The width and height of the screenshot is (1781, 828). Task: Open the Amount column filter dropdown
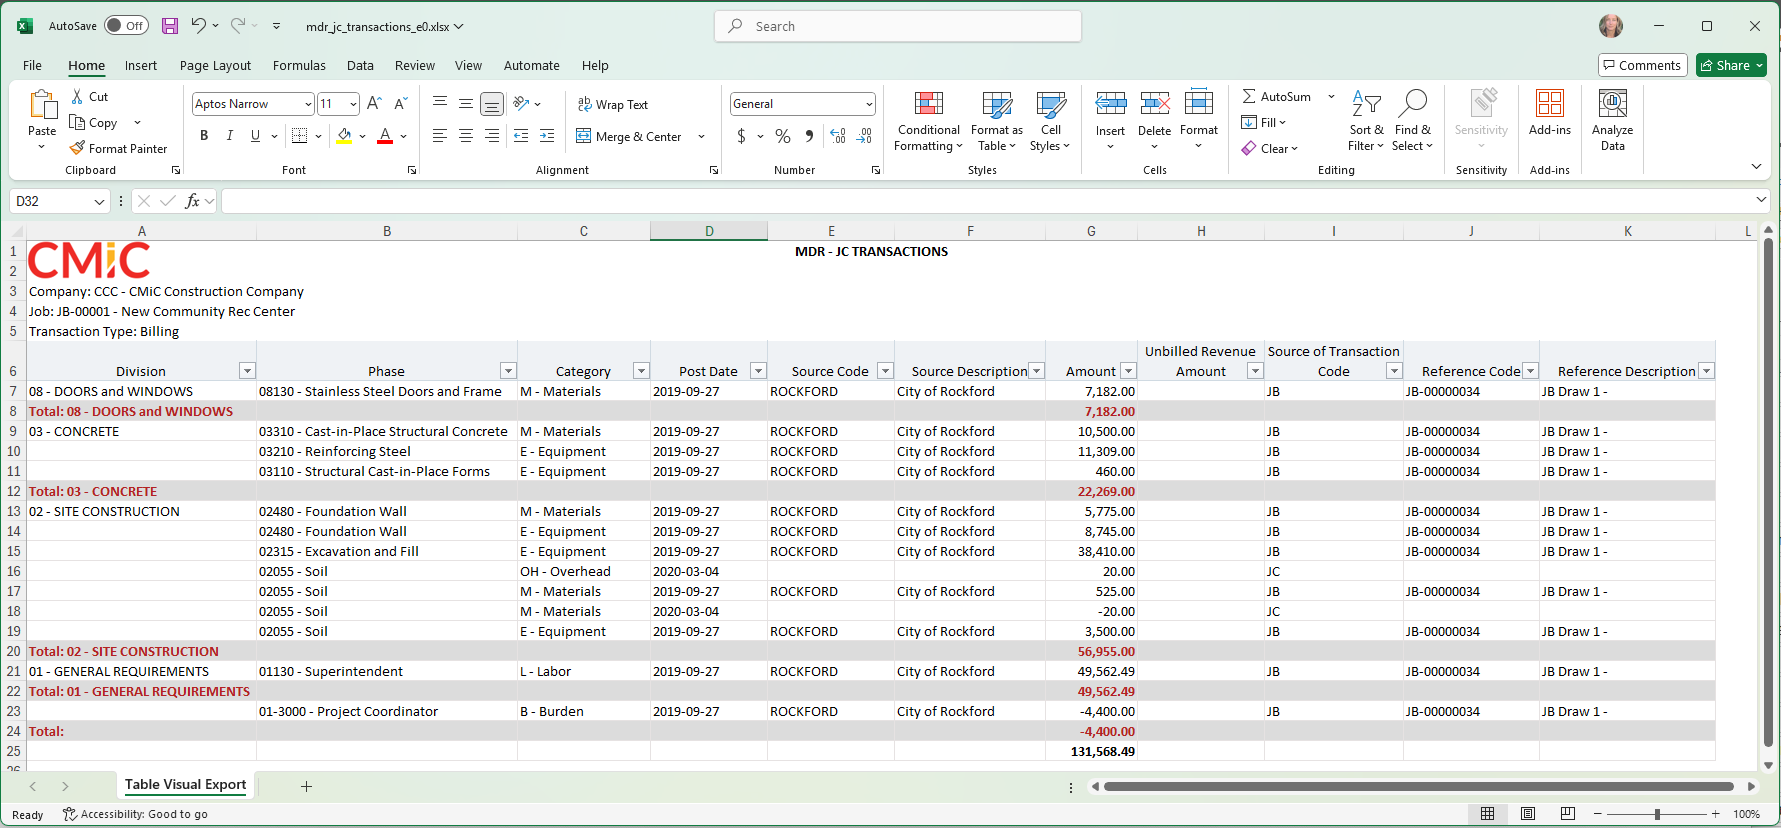(1128, 371)
